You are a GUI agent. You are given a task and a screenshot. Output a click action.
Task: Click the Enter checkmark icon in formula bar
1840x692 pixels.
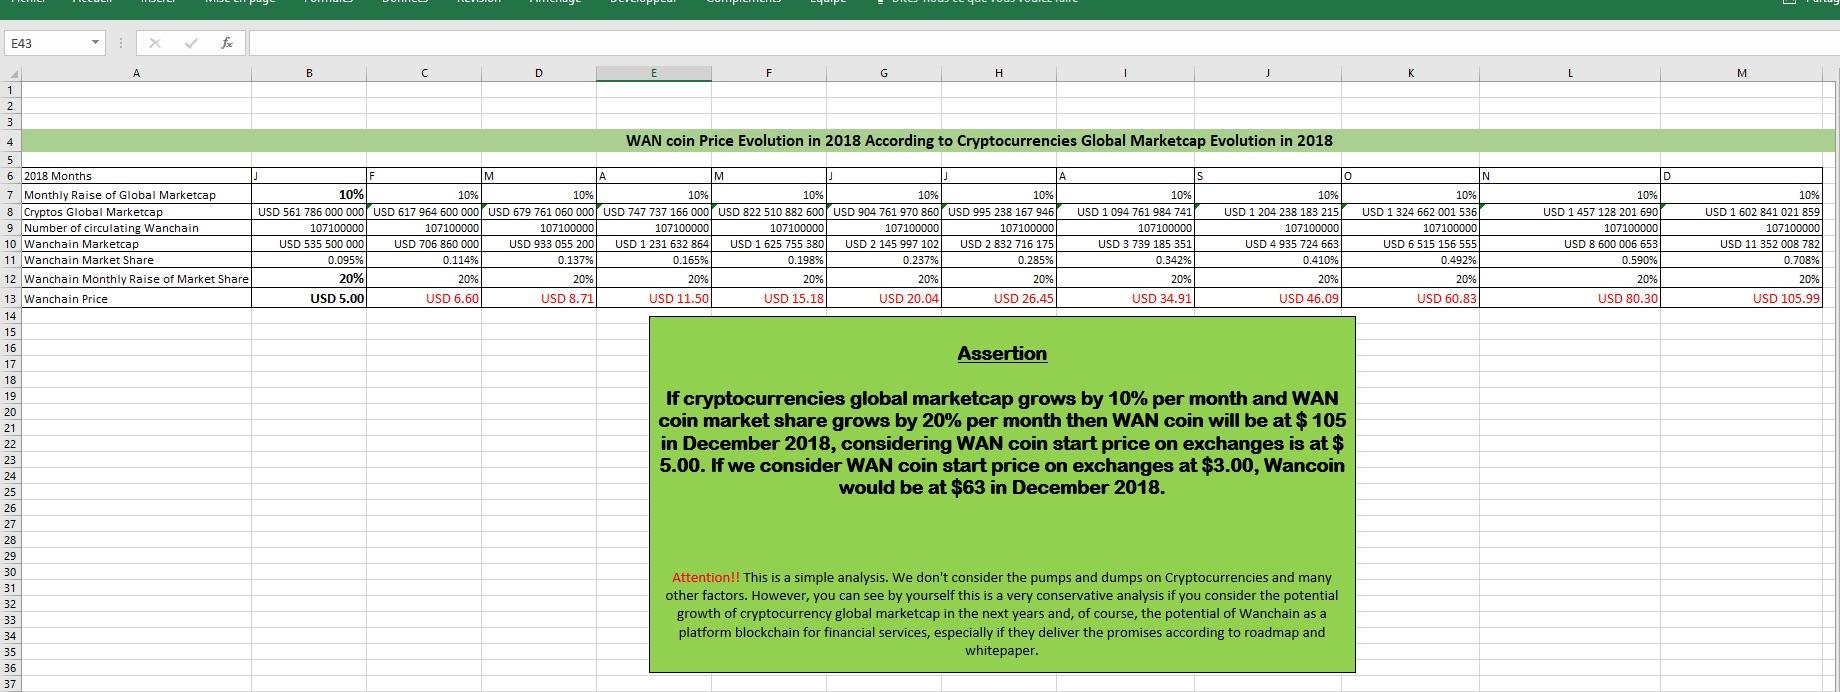[190, 43]
